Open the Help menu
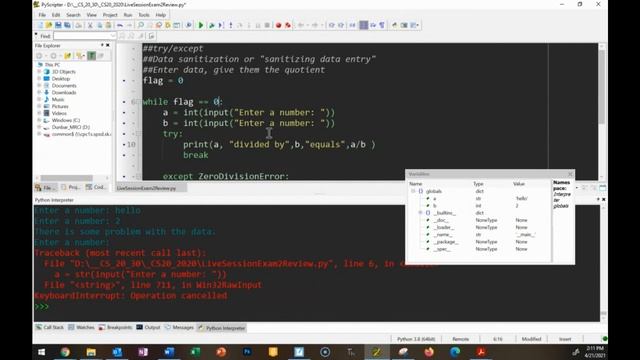640x360 pixels. pos(161,15)
